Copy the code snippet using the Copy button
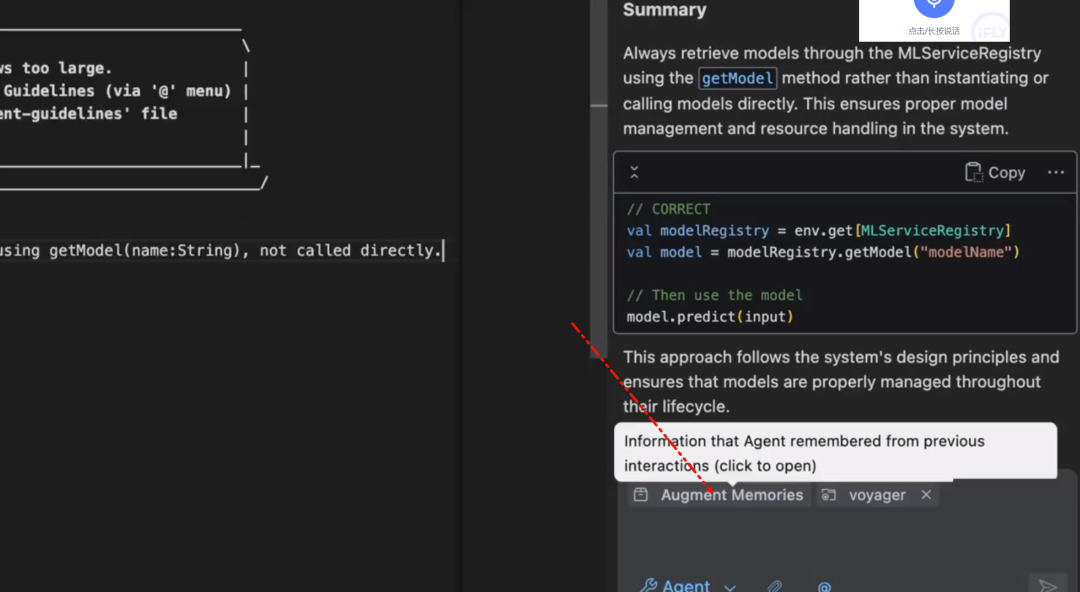 tap(995, 172)
